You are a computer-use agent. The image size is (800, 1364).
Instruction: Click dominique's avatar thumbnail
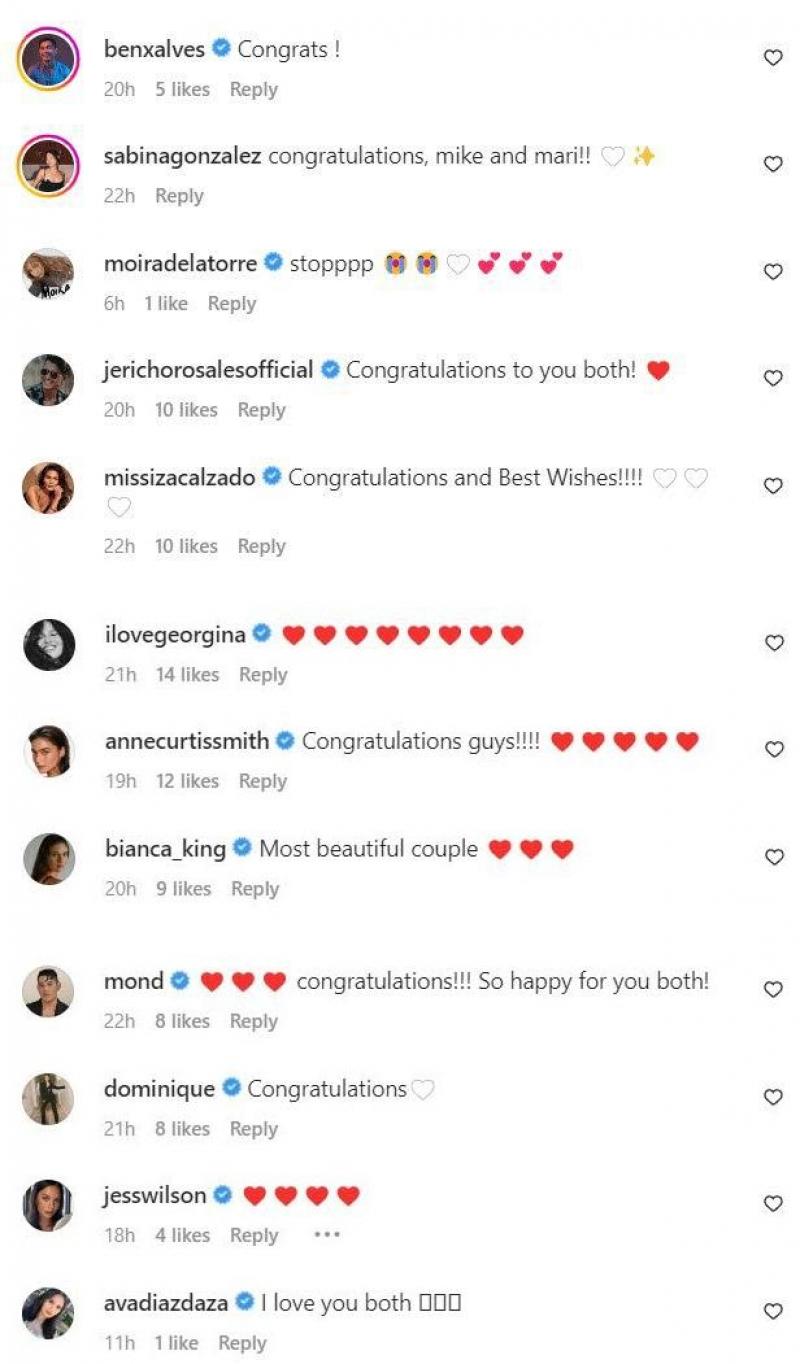pyautogui.click(x=48, y=1098)
